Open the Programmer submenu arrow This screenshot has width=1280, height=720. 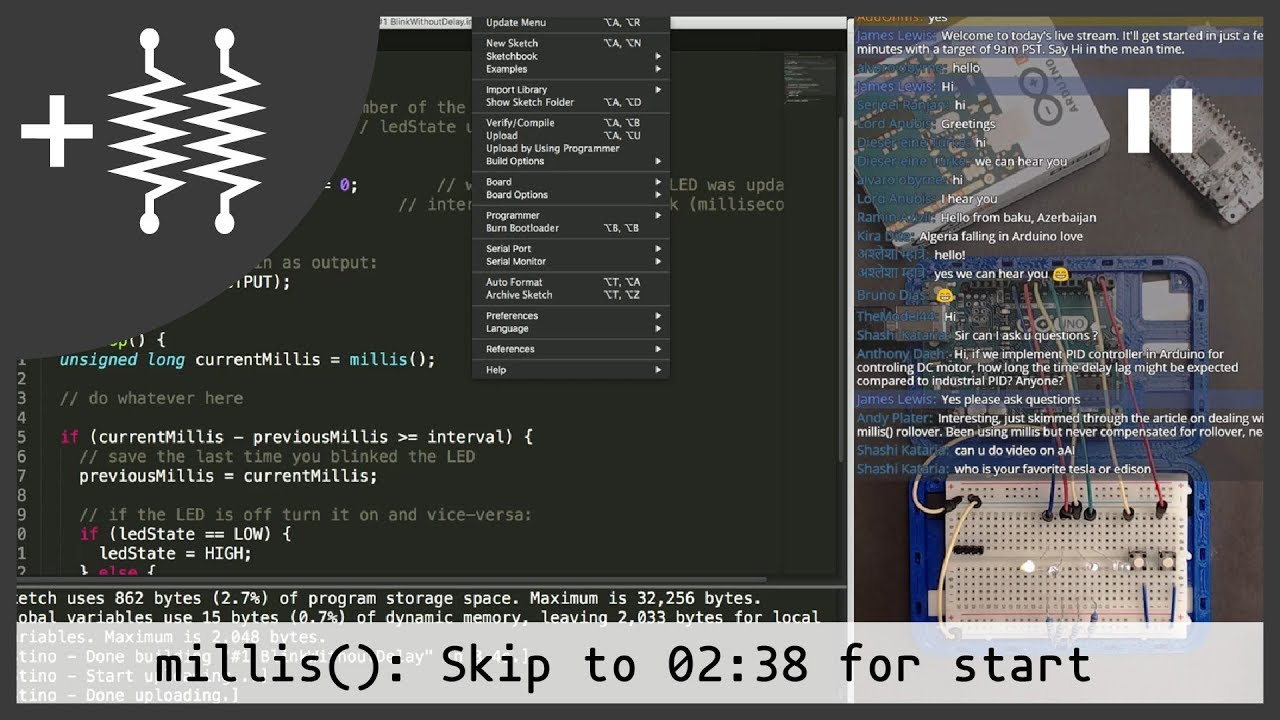658,215
